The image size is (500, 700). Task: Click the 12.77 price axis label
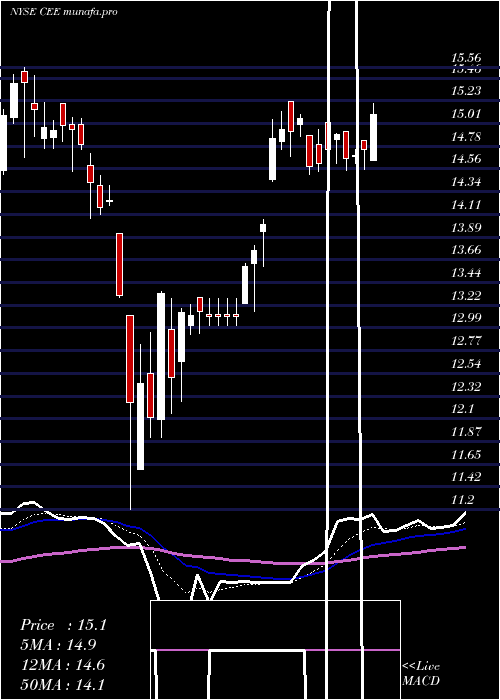click(x=466, y=341)
